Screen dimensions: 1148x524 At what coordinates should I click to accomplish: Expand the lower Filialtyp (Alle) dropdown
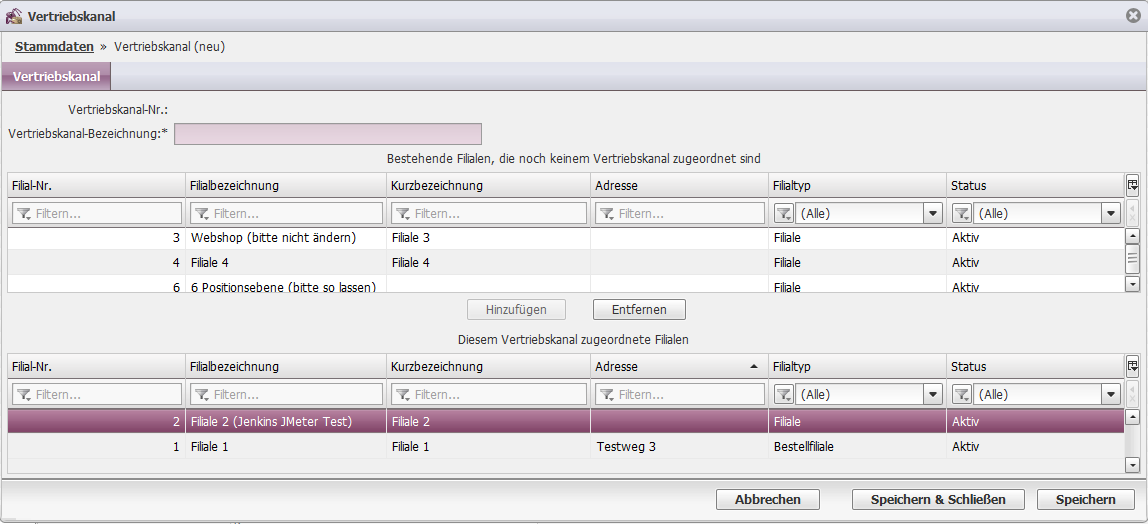tap(933, 395)
